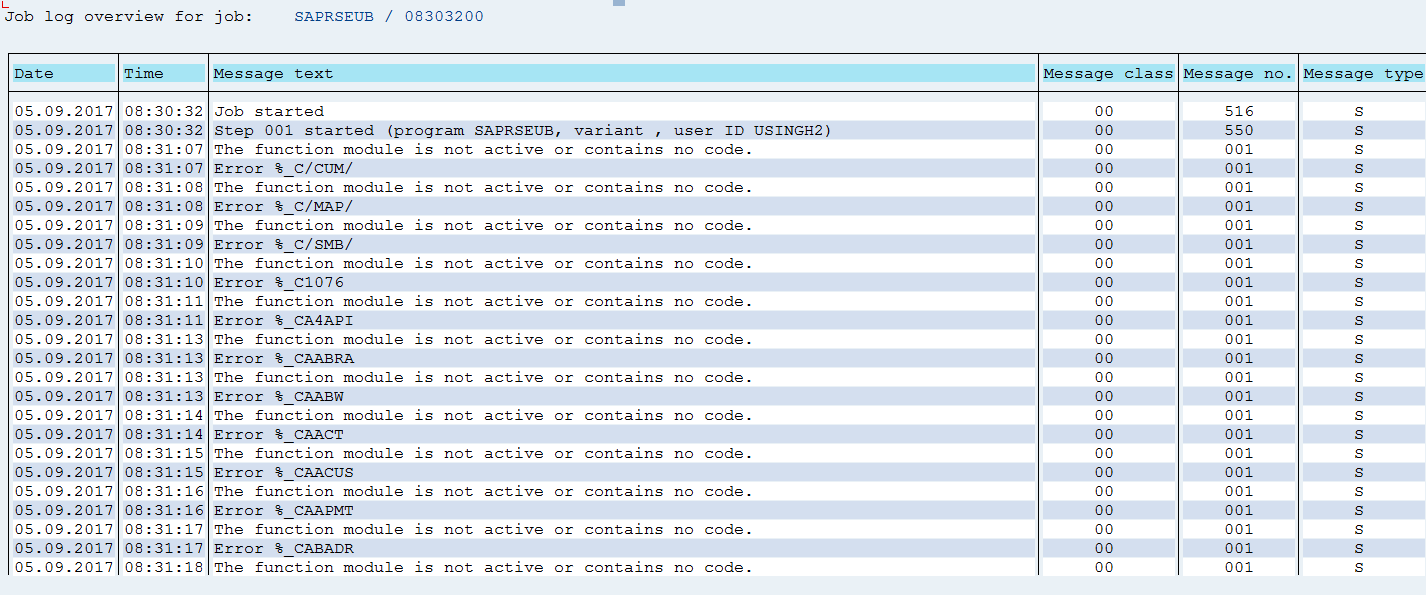Viewport: 1426px width, 595px height.
Task: Select the 'Step 001 started' message text
Action: 523,130
